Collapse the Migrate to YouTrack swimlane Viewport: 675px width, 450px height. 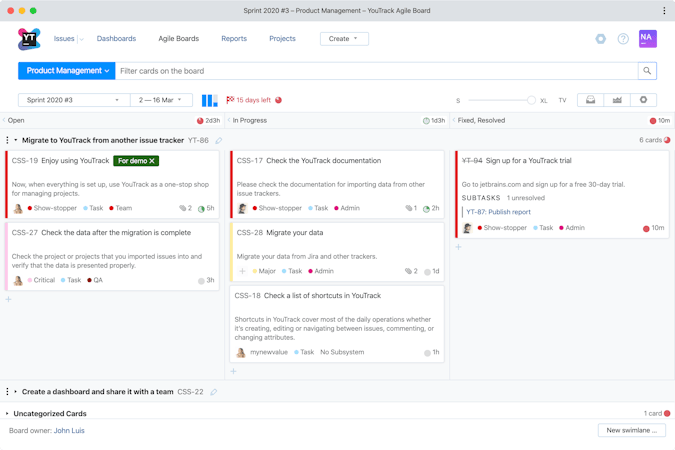click(16, 140)
